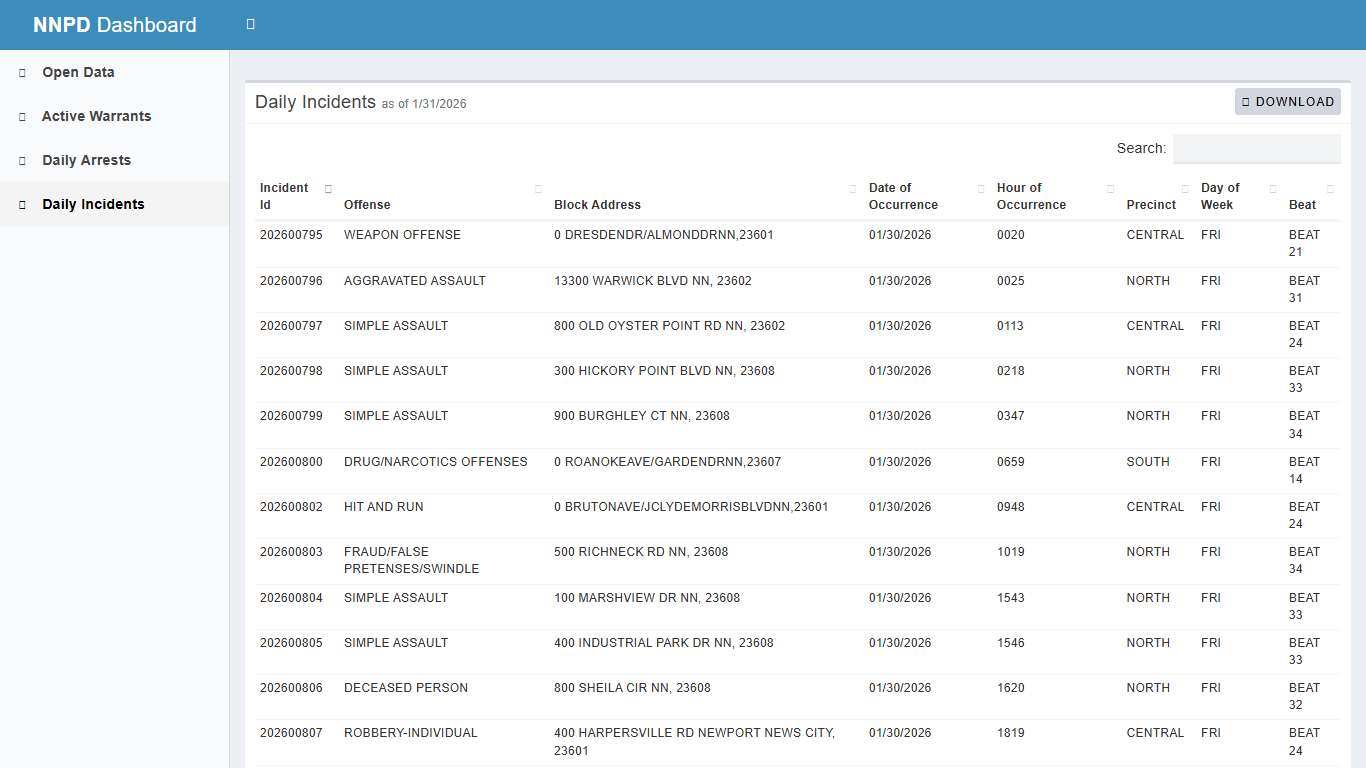Switch to the Daily Arrests section
This screenshot has width=1366, height=768.
(x=86, y=160)
